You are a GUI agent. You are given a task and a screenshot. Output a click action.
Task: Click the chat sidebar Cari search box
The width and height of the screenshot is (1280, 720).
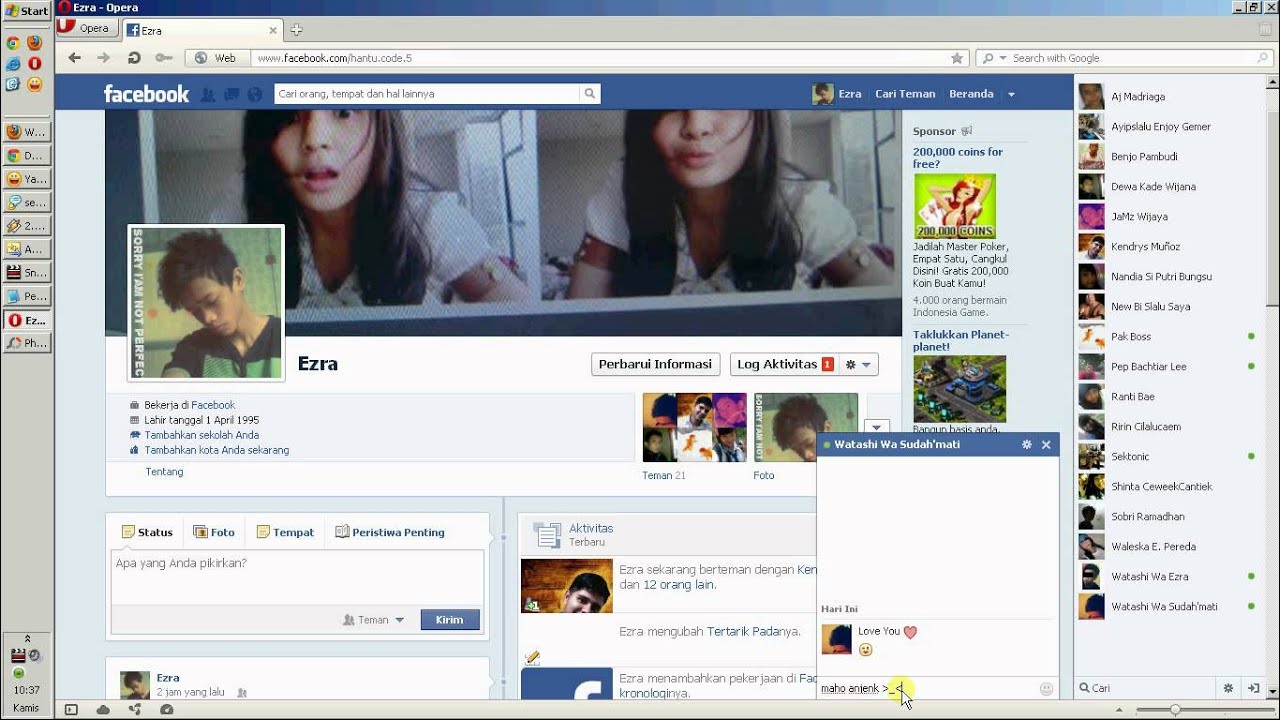pyautogui.click(x=1150, y=688)
